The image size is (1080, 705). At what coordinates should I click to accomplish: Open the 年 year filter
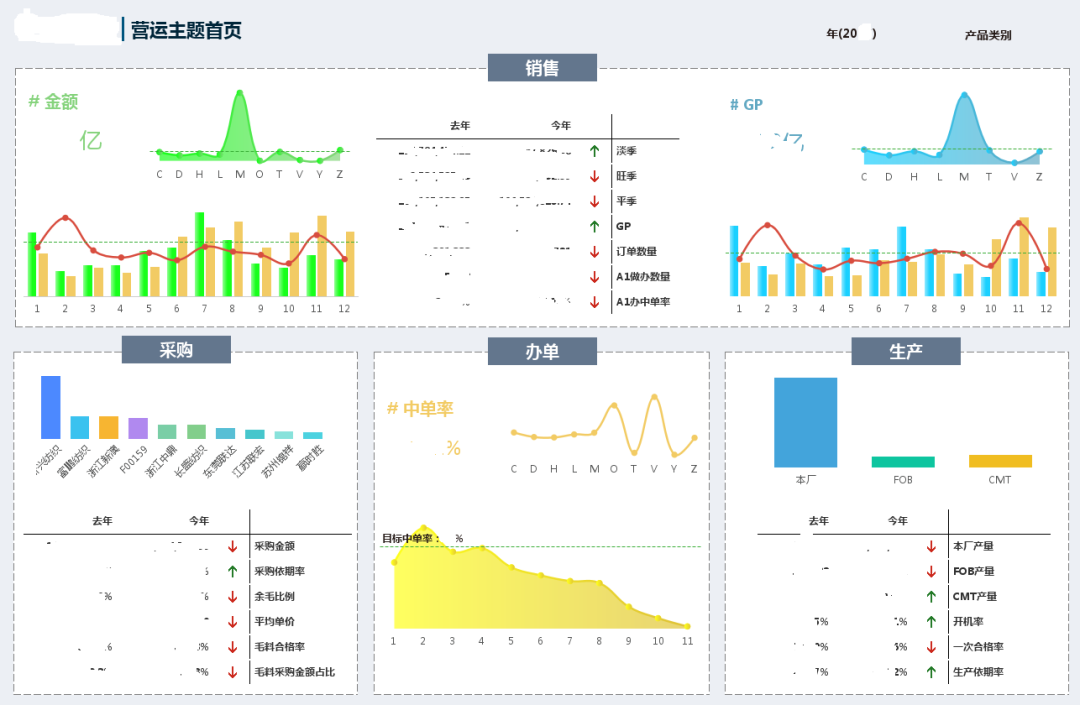pyautogui.click(x=851, y=33)
